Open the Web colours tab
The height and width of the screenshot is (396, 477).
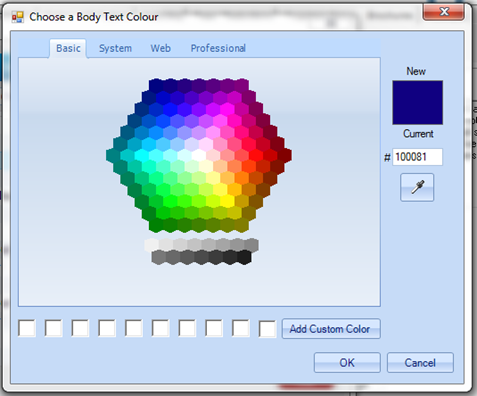(x=160, y=48)
